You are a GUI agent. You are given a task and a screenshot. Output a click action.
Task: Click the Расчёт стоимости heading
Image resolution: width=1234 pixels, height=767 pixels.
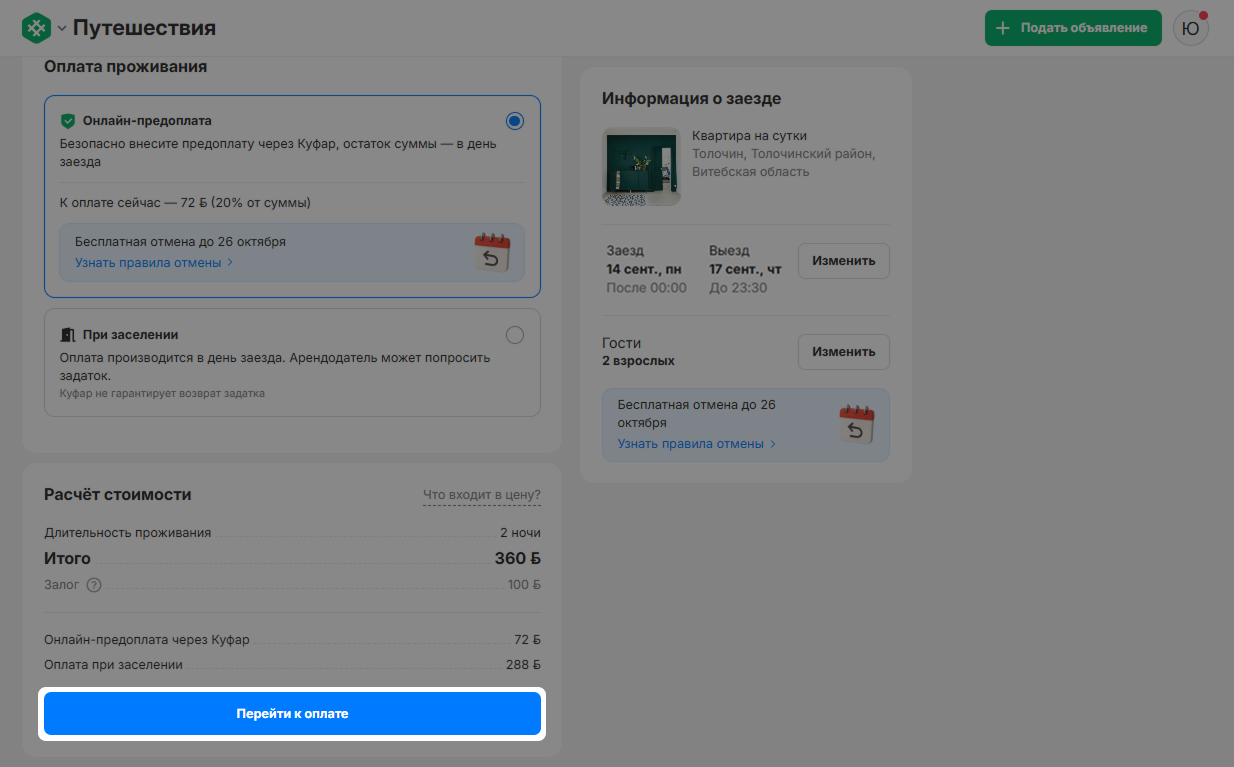tap(118, 494)
